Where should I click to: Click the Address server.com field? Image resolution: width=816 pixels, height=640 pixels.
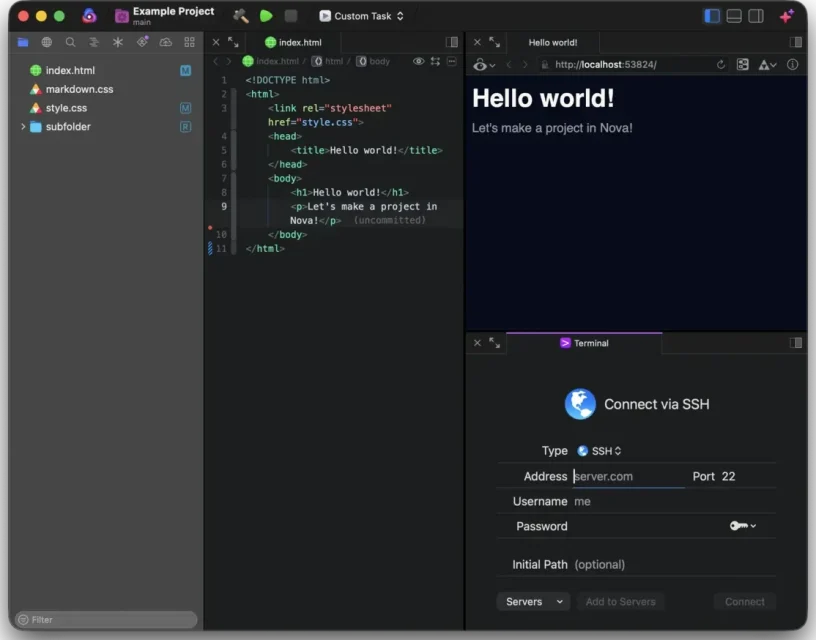pos(629,476)
